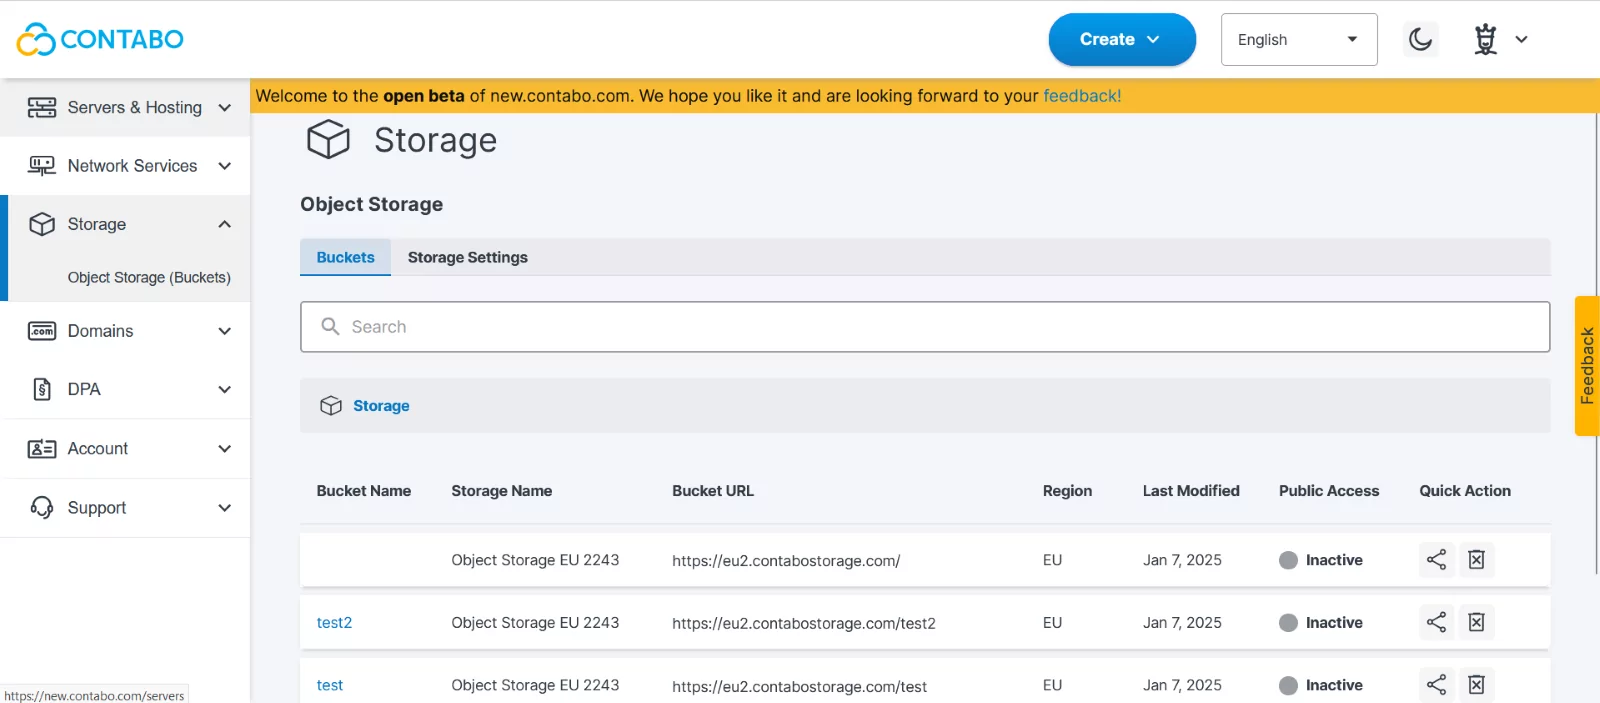Share the unnamed root bucket row

point(1436,560)
